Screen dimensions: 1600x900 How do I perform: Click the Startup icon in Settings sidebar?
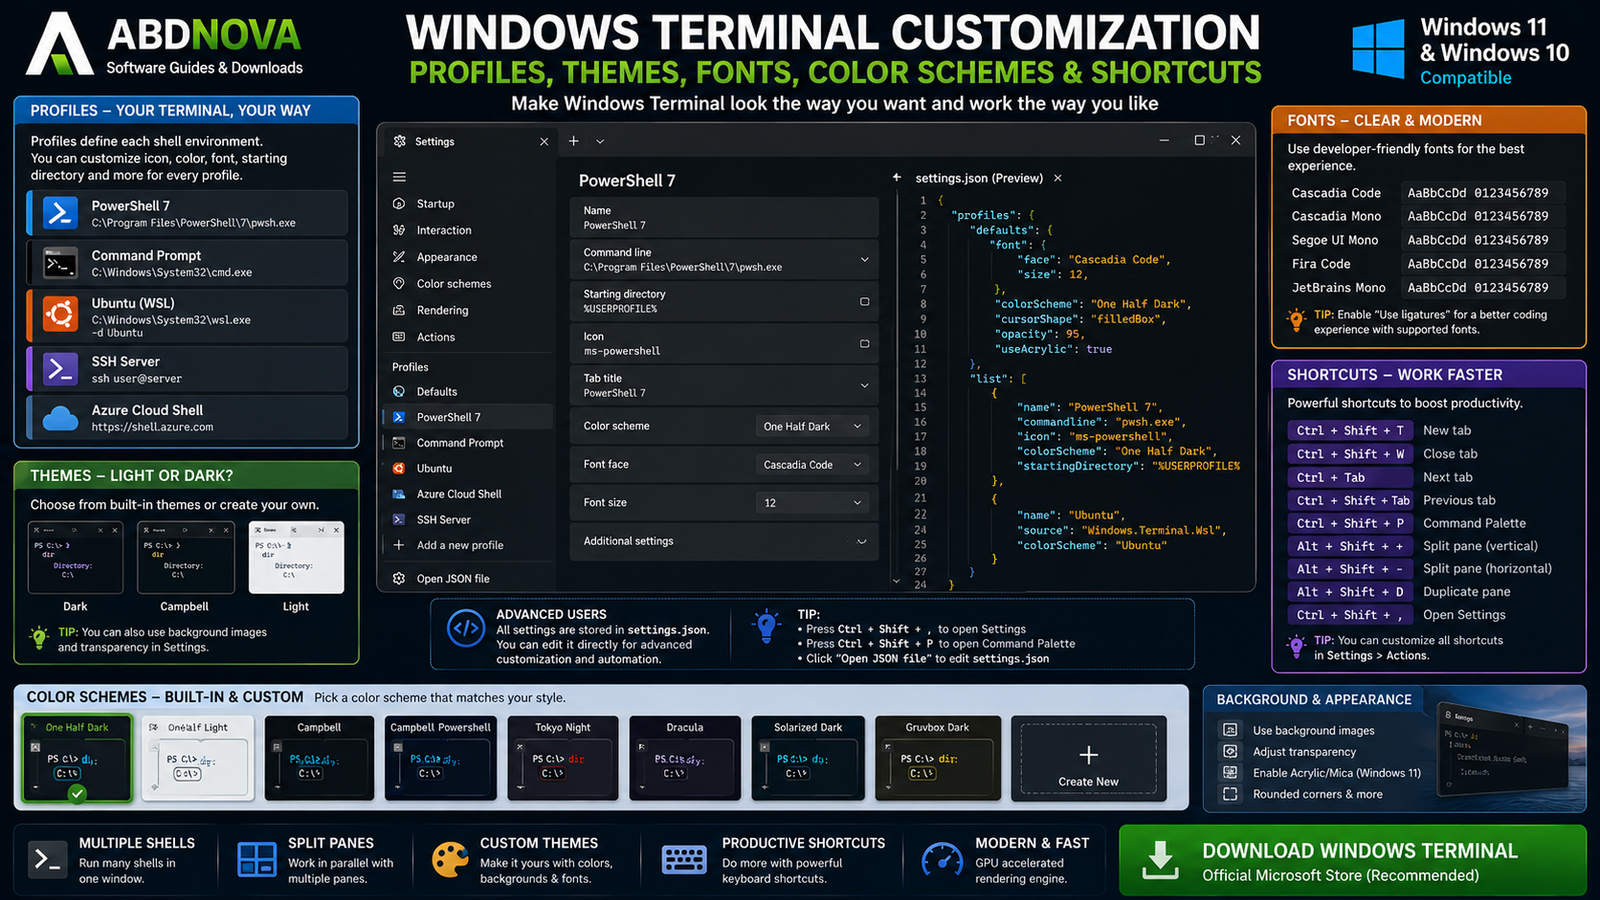coord(399,203)
